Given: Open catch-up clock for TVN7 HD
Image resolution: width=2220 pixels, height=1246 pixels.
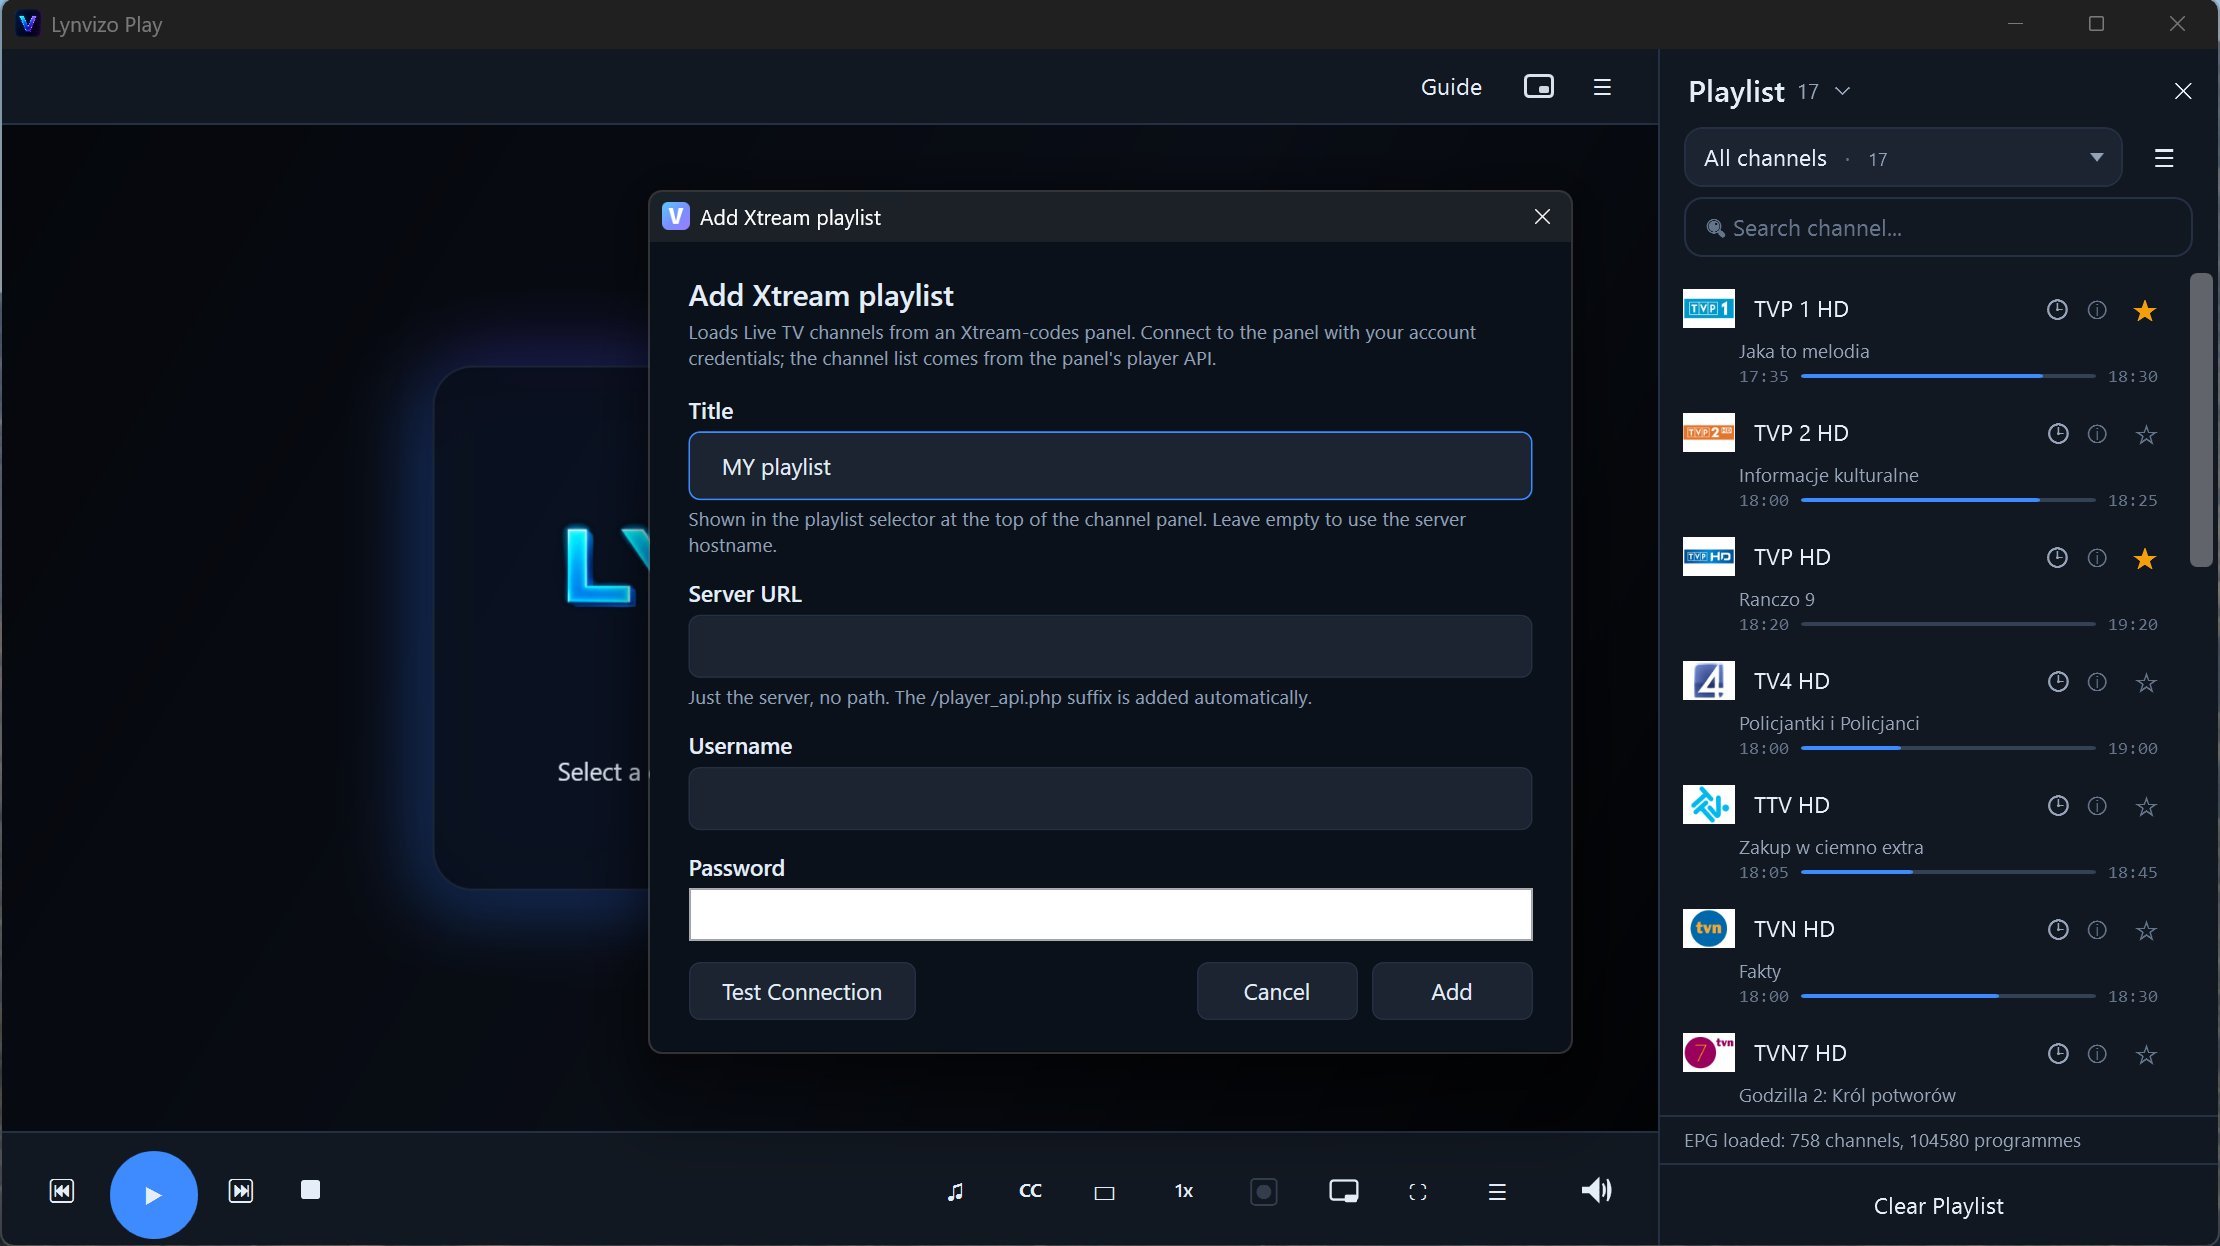Looking at the screenshot, I should 2057,1054.
